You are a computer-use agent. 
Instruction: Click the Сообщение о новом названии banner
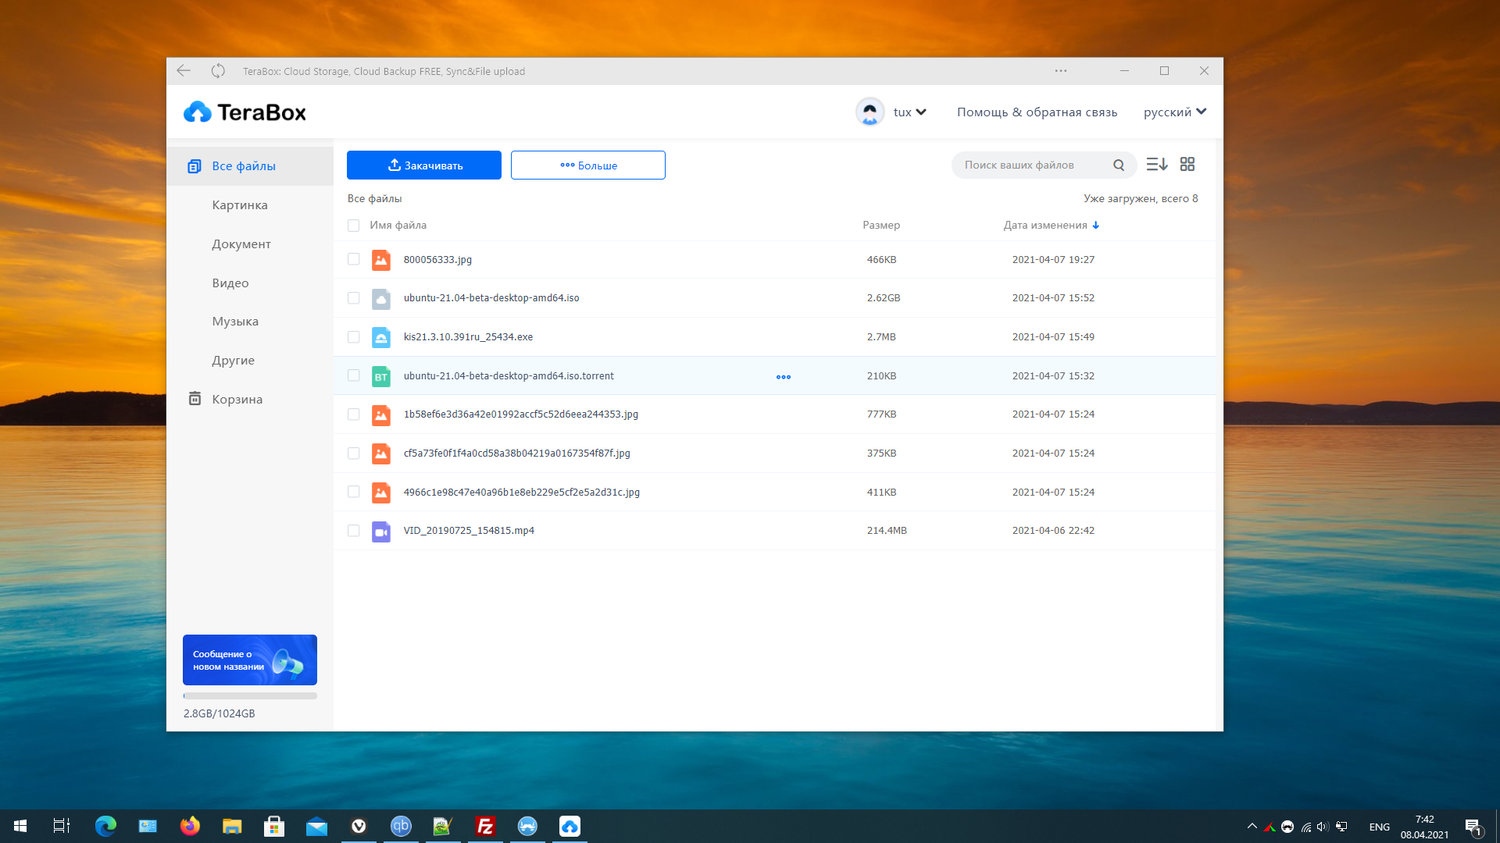click(250, 660)
